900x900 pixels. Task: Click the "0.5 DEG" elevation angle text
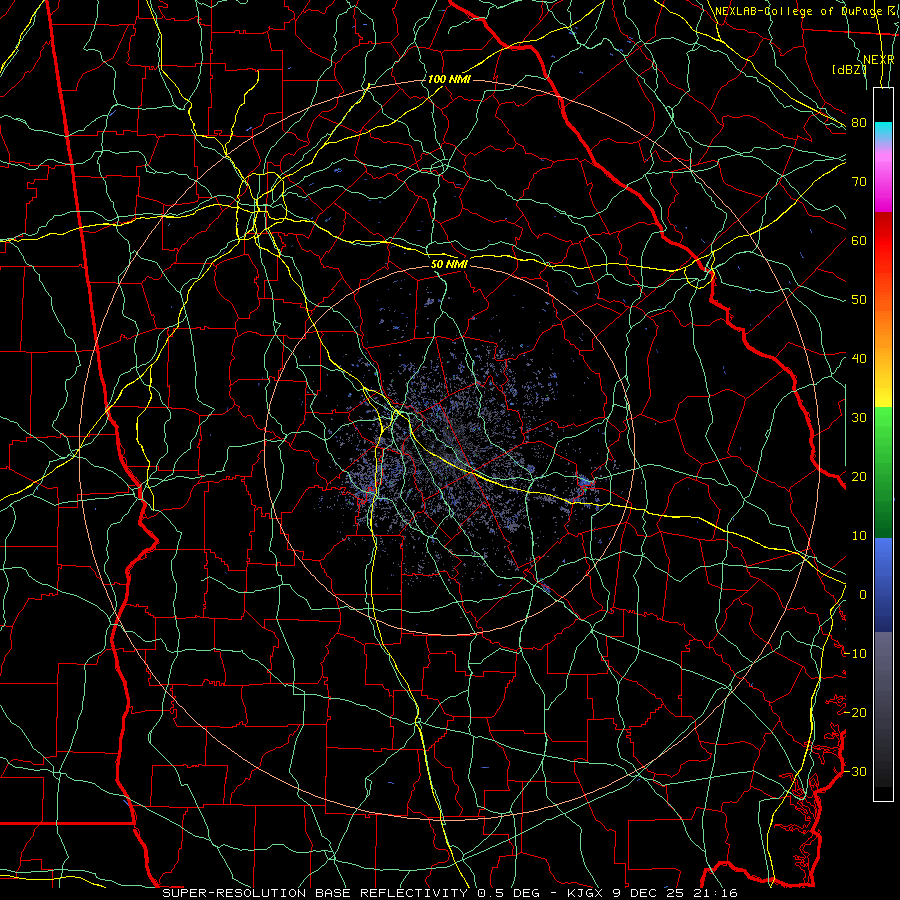pyautogui.click(x=508, y=893)
